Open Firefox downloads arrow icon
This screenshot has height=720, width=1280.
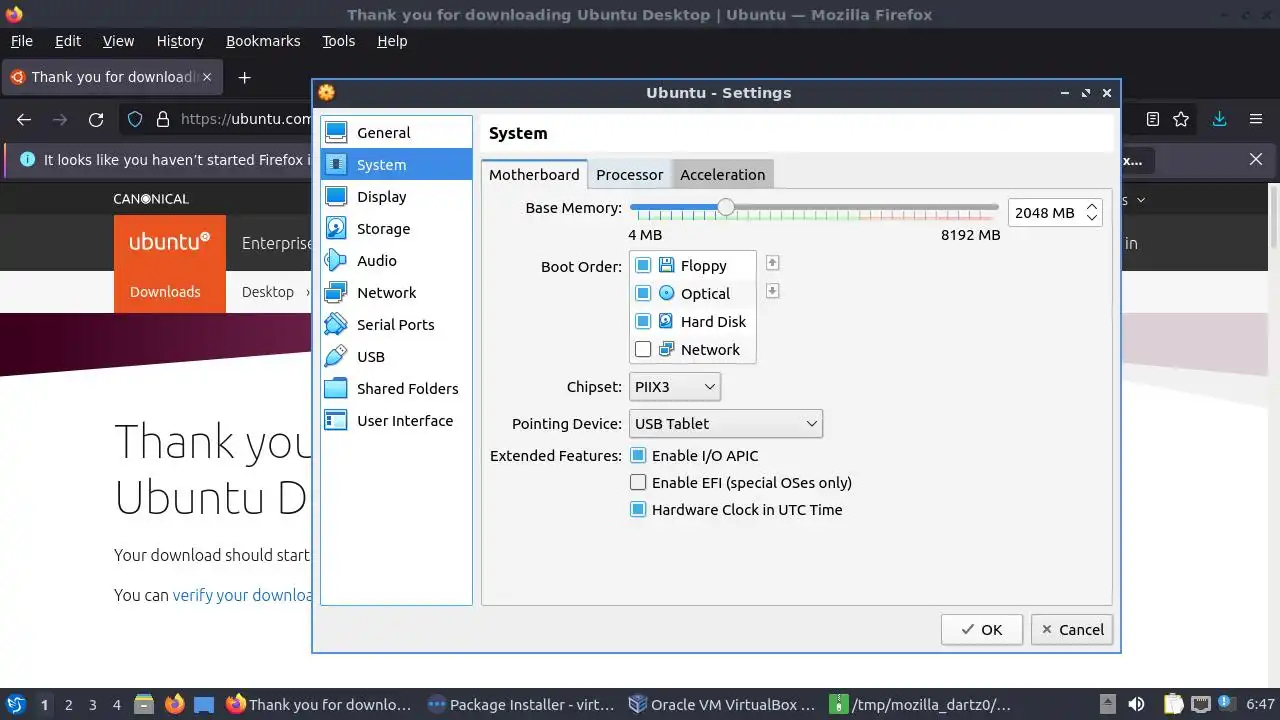[x=1219, y=119]
